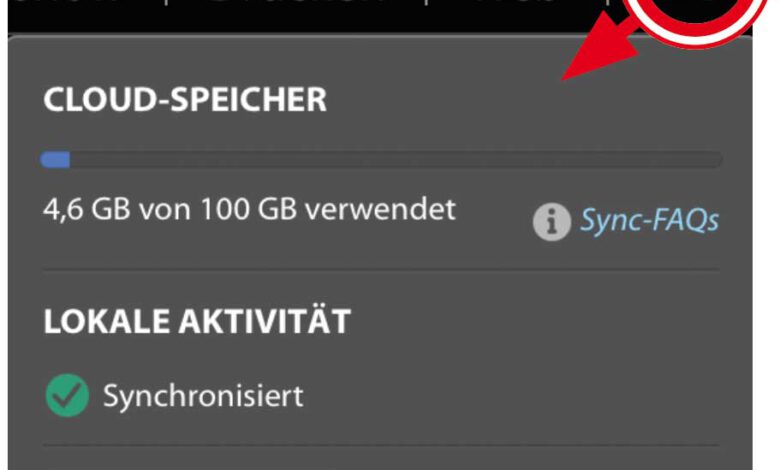Click the info icon beside Sync-FAQs
The height and width of the screenshot is (470, 780).
point(551,222)
